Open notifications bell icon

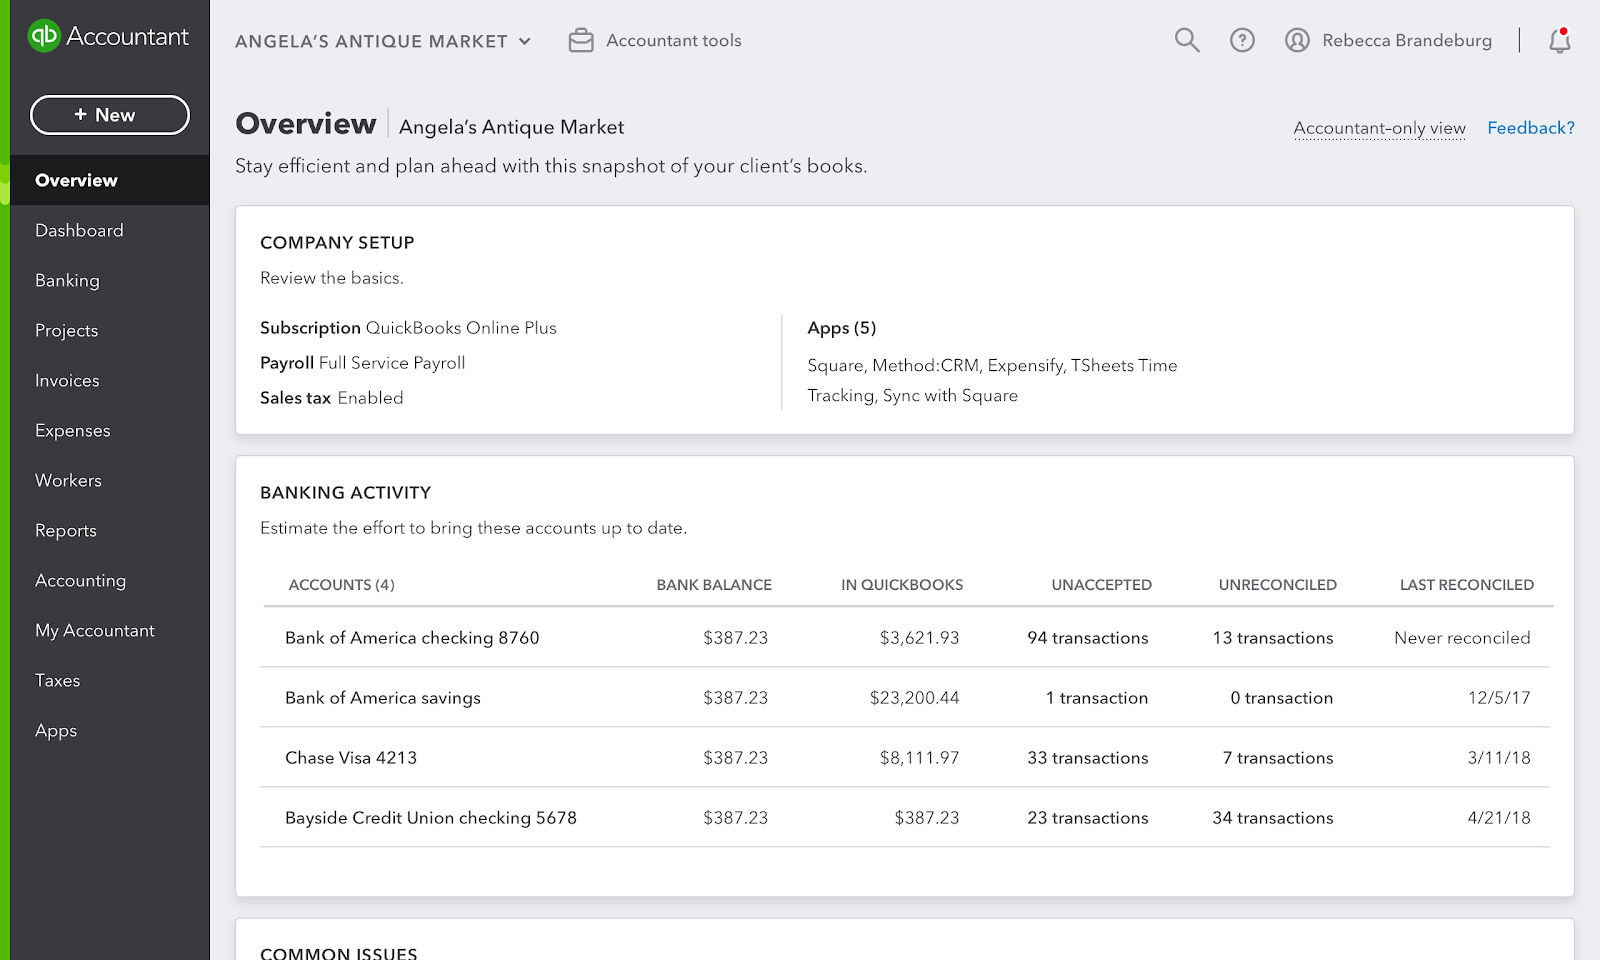coord(1559,40)
